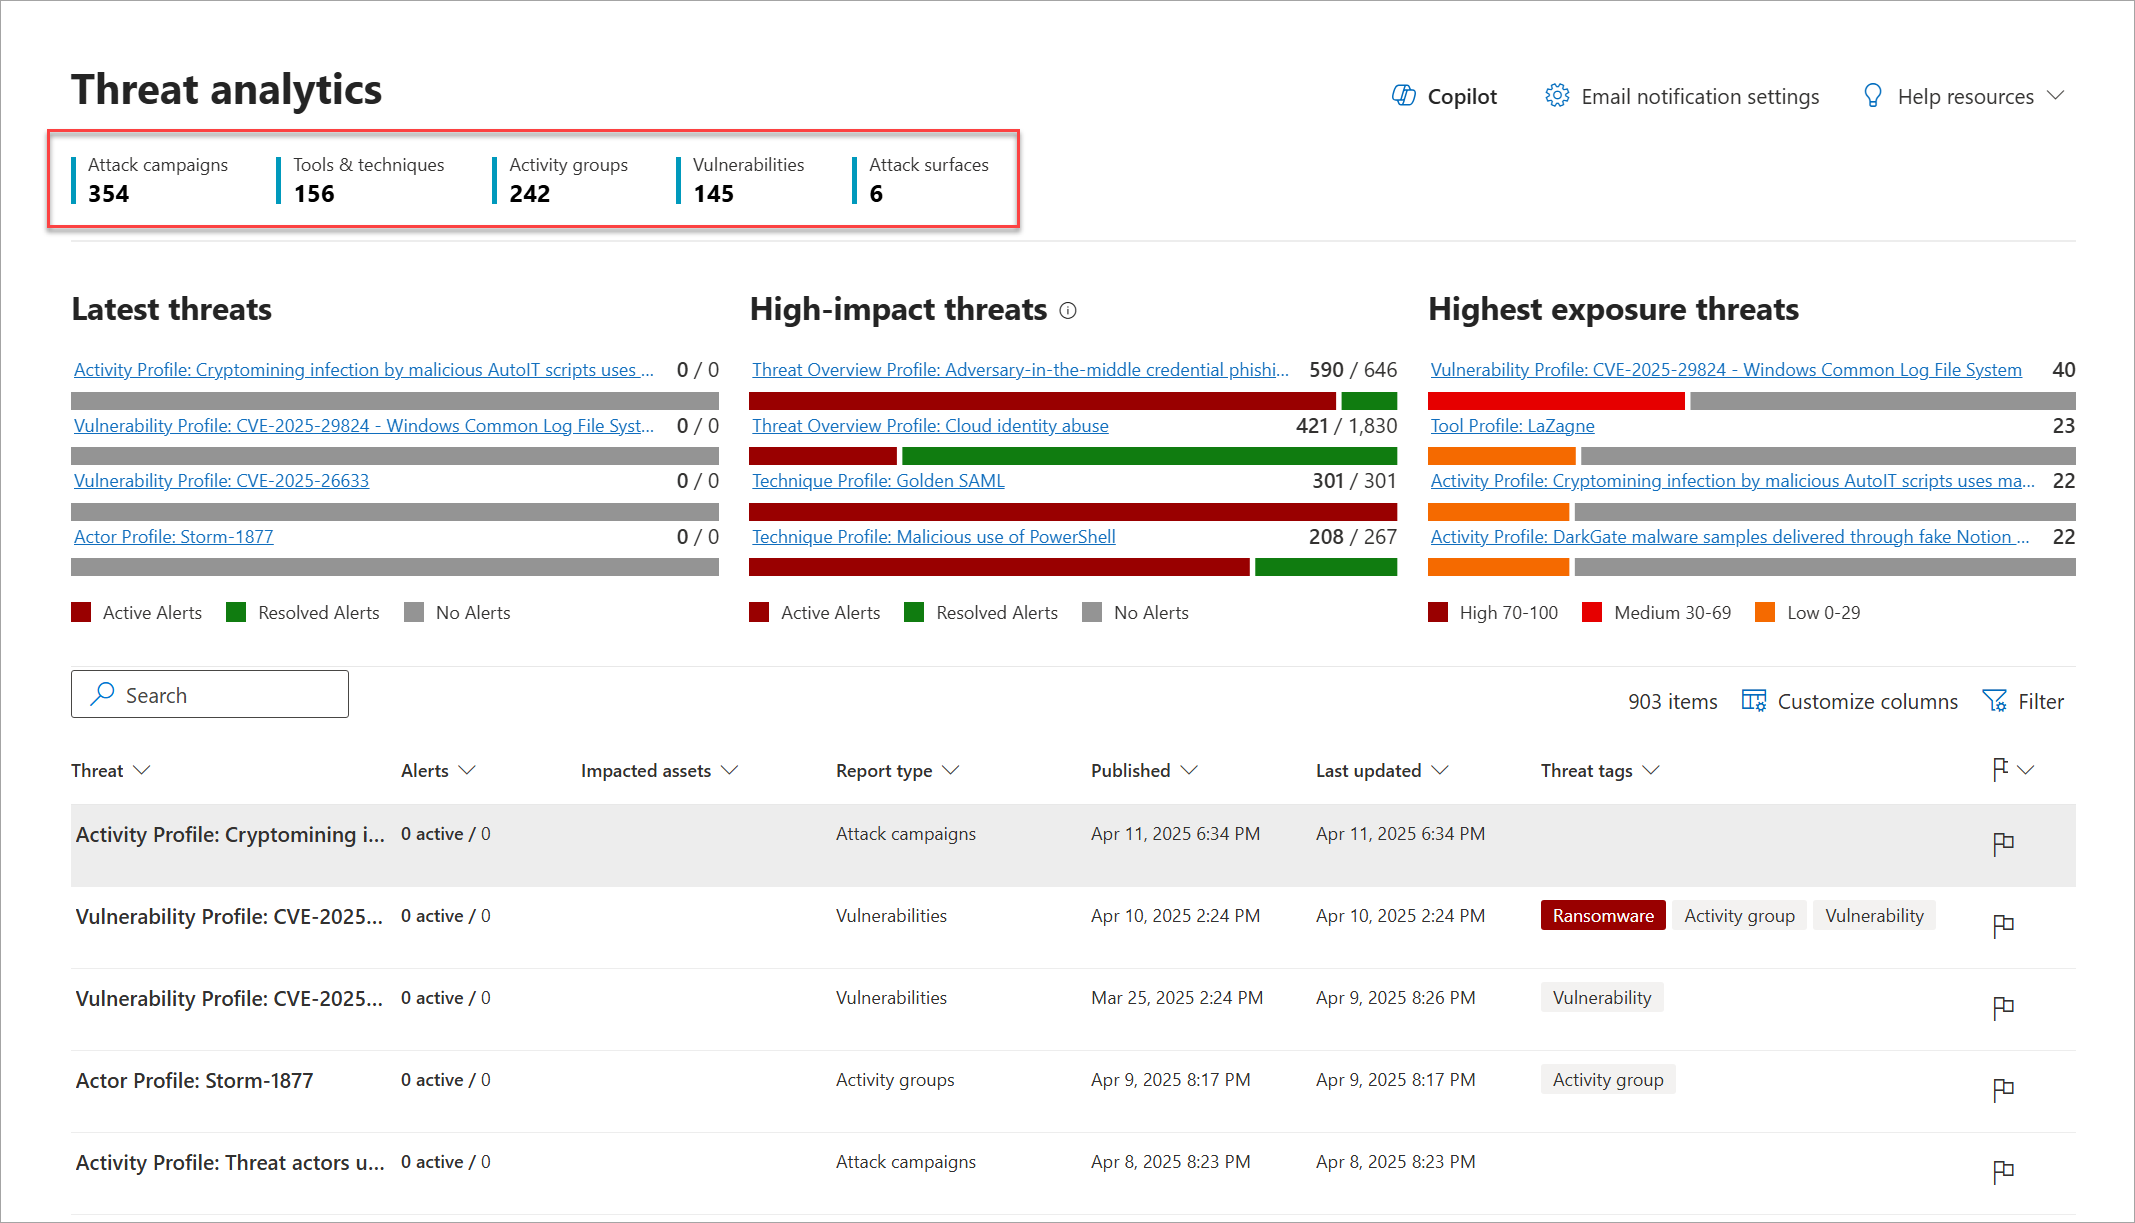
Task: Open the Filter funnel icon
Action: (x=1994, y=701)
